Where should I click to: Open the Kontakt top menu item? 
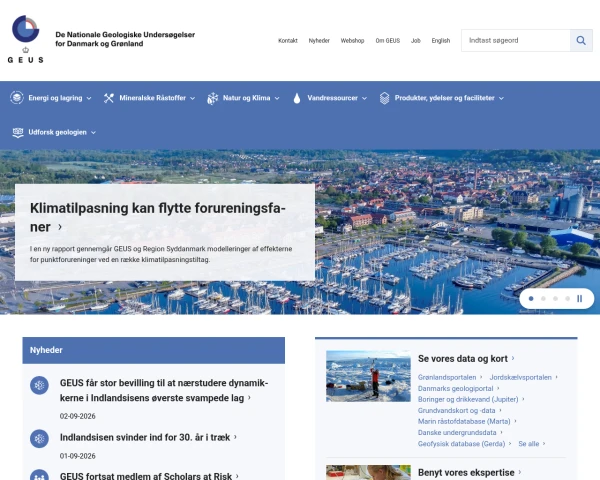(x=288, y=41)
